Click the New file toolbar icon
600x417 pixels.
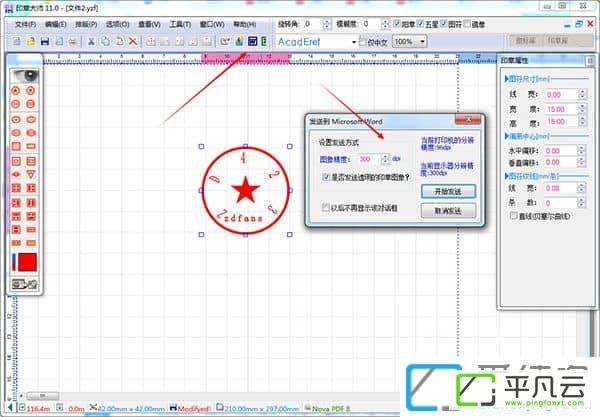17,41
